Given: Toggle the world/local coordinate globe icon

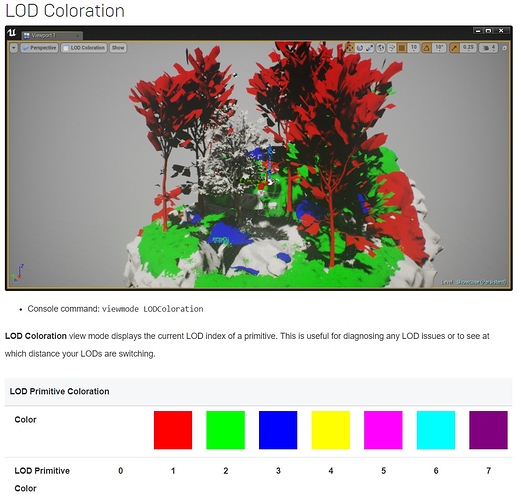Looking at the screenshot, I should tap(381, 48).
